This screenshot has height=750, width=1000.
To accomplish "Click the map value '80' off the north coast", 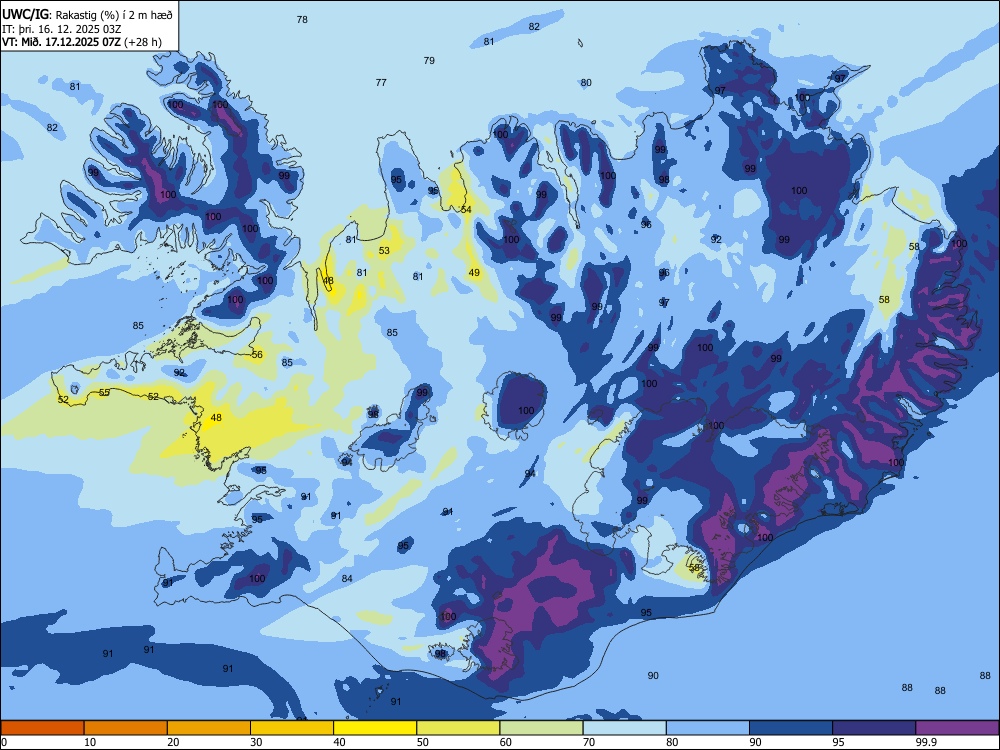I will click(586, 82).
